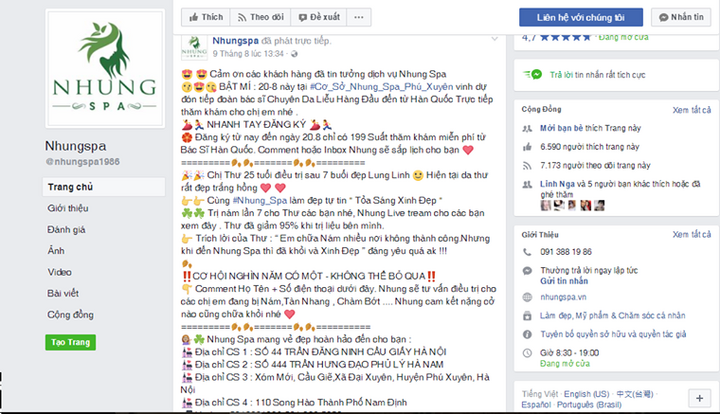Open the Giới thiệu sidebar tab
The height and width of the screenshot is (414, 720).
tap(68, 208)
